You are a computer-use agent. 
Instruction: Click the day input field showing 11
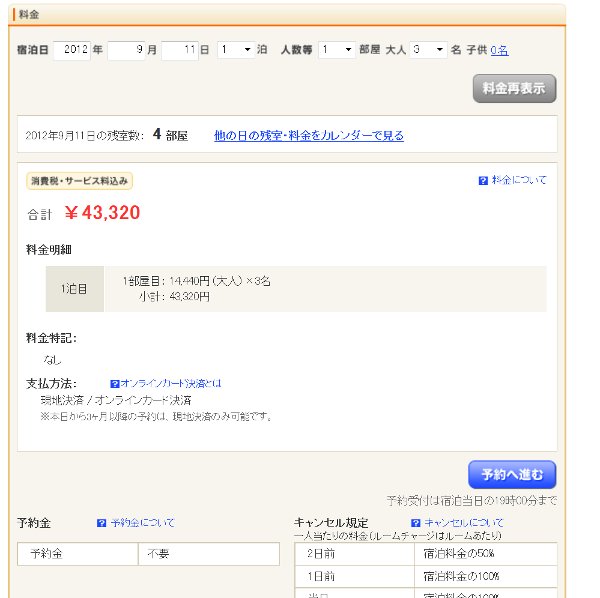point(180,50)
